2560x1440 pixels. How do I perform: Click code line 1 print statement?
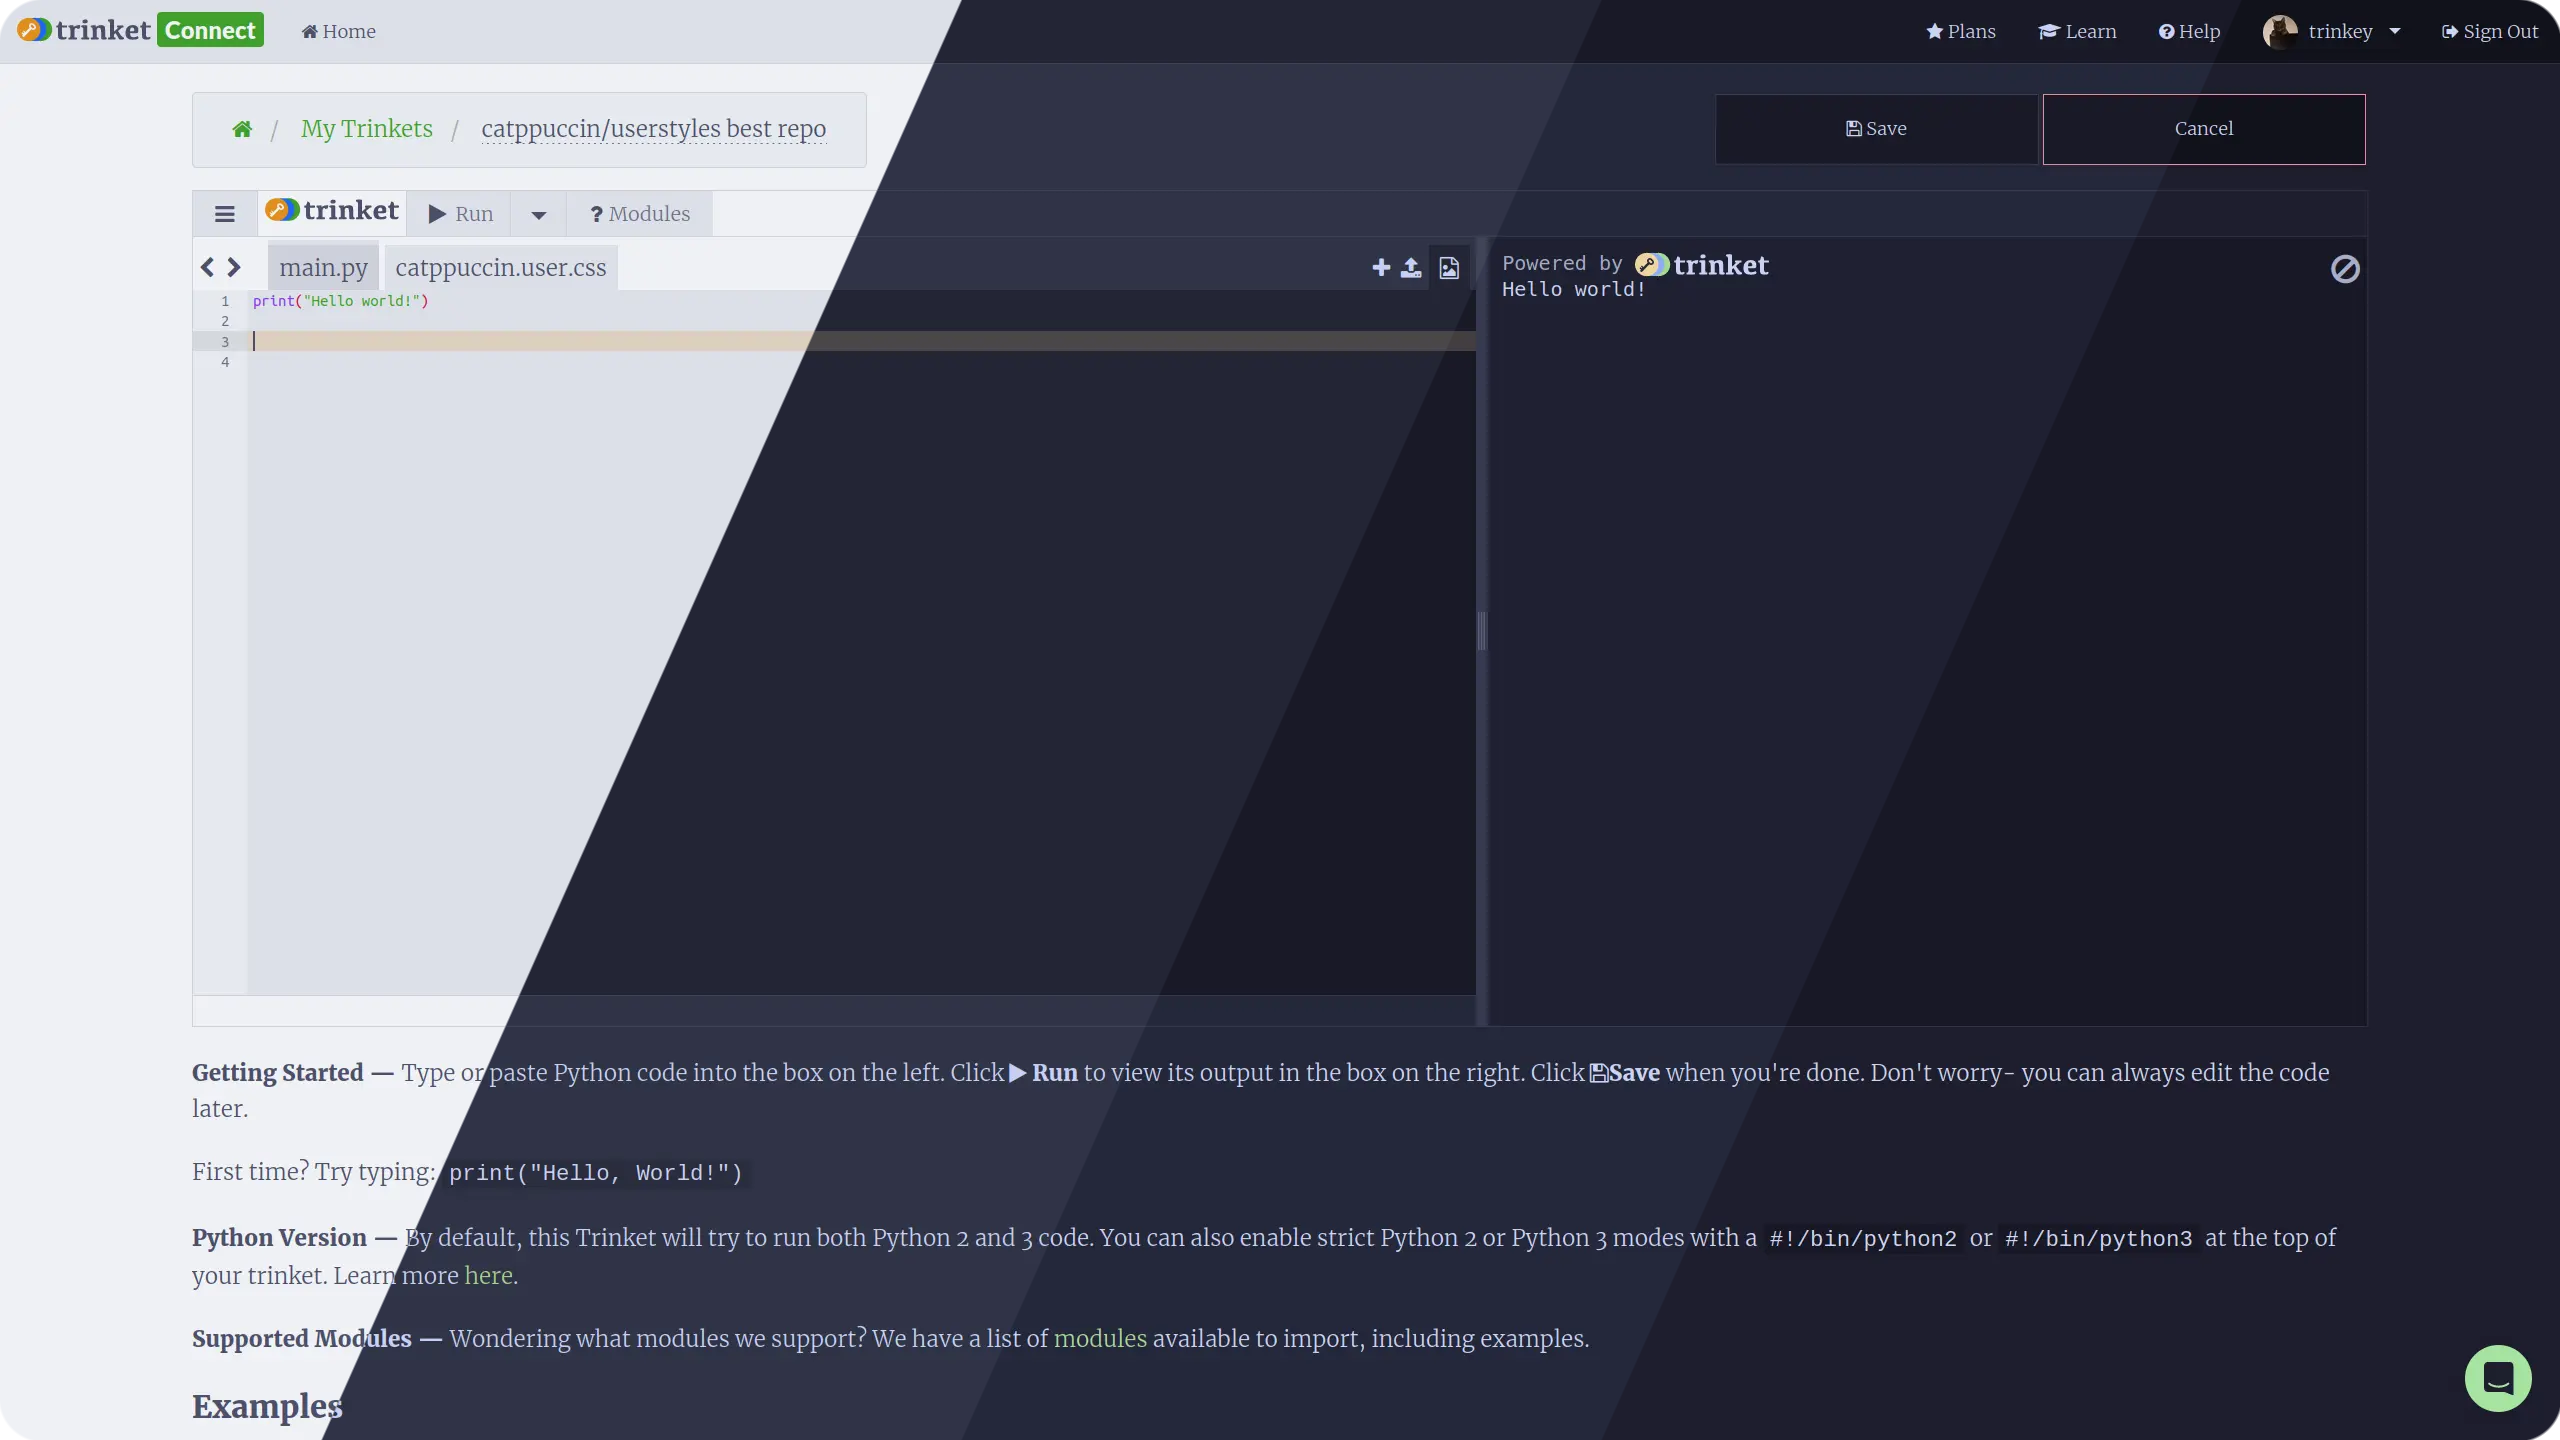coord(340,301)
